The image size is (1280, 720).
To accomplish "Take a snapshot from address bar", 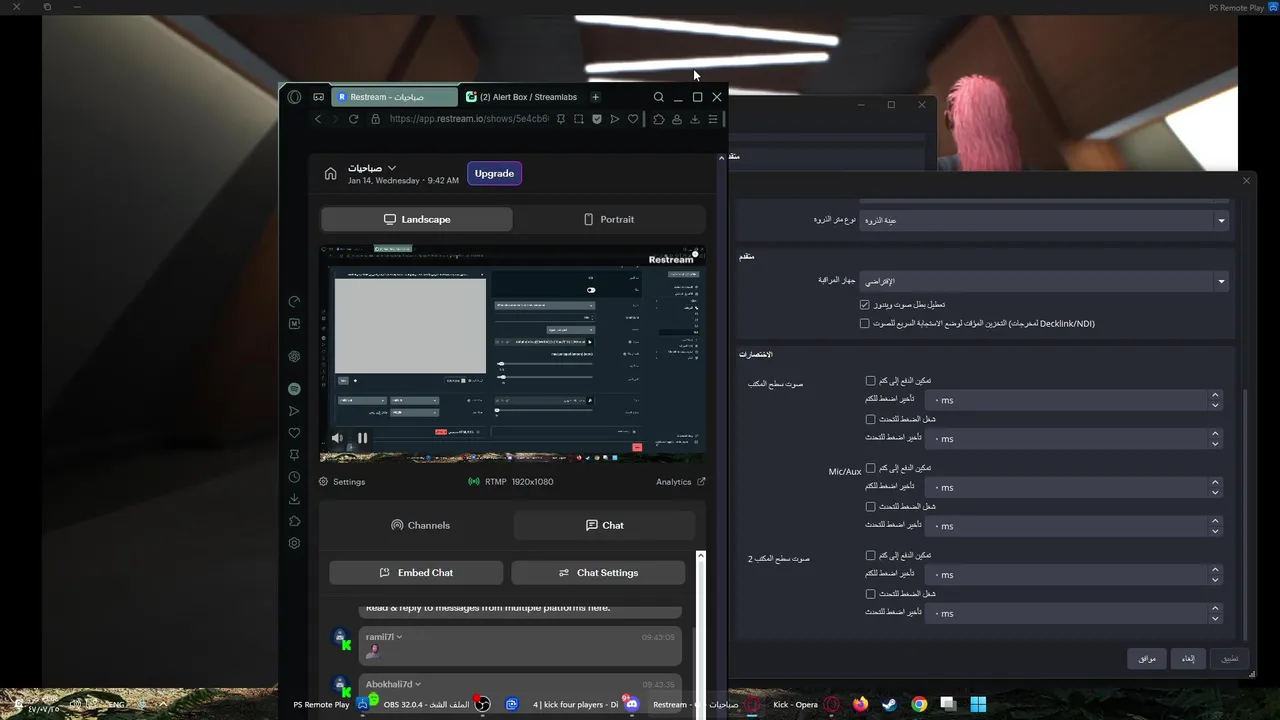I will pos(578,119).
